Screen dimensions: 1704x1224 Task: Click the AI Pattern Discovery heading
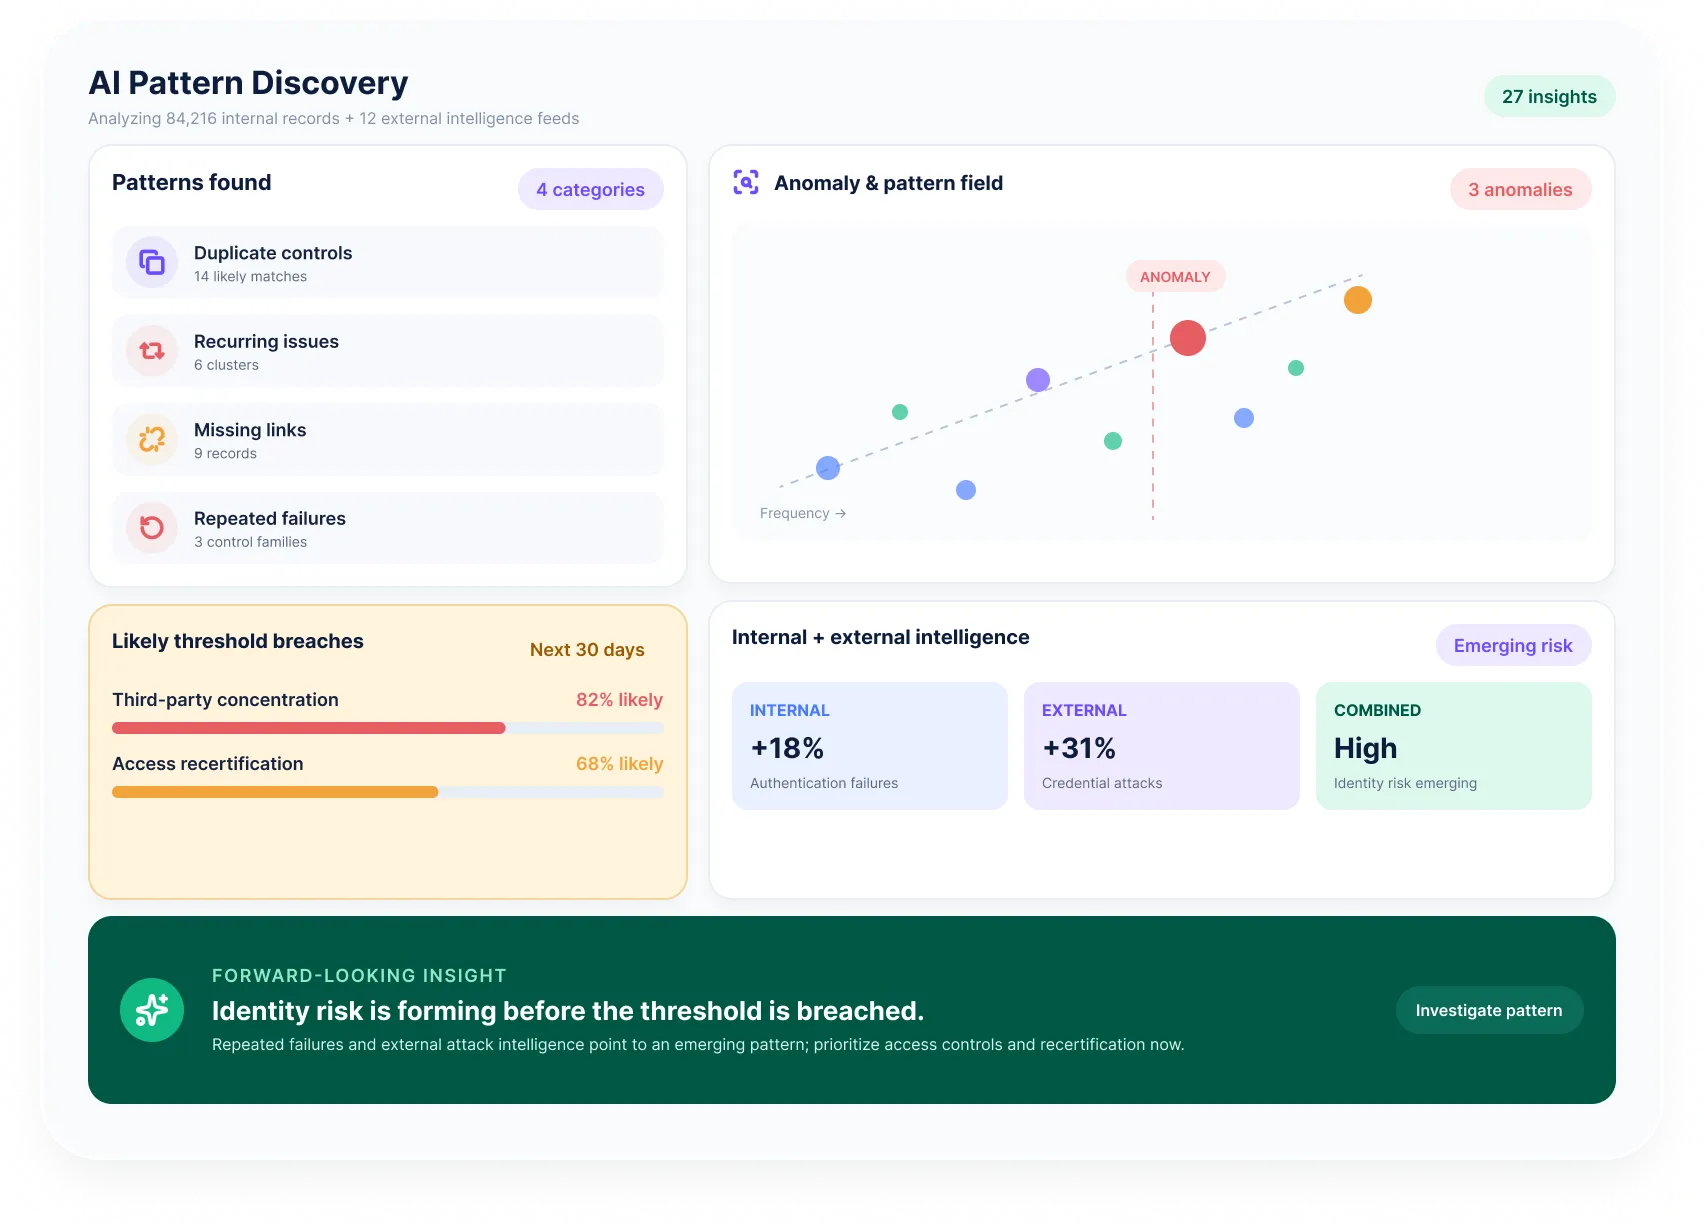click(x=248, y=82)
